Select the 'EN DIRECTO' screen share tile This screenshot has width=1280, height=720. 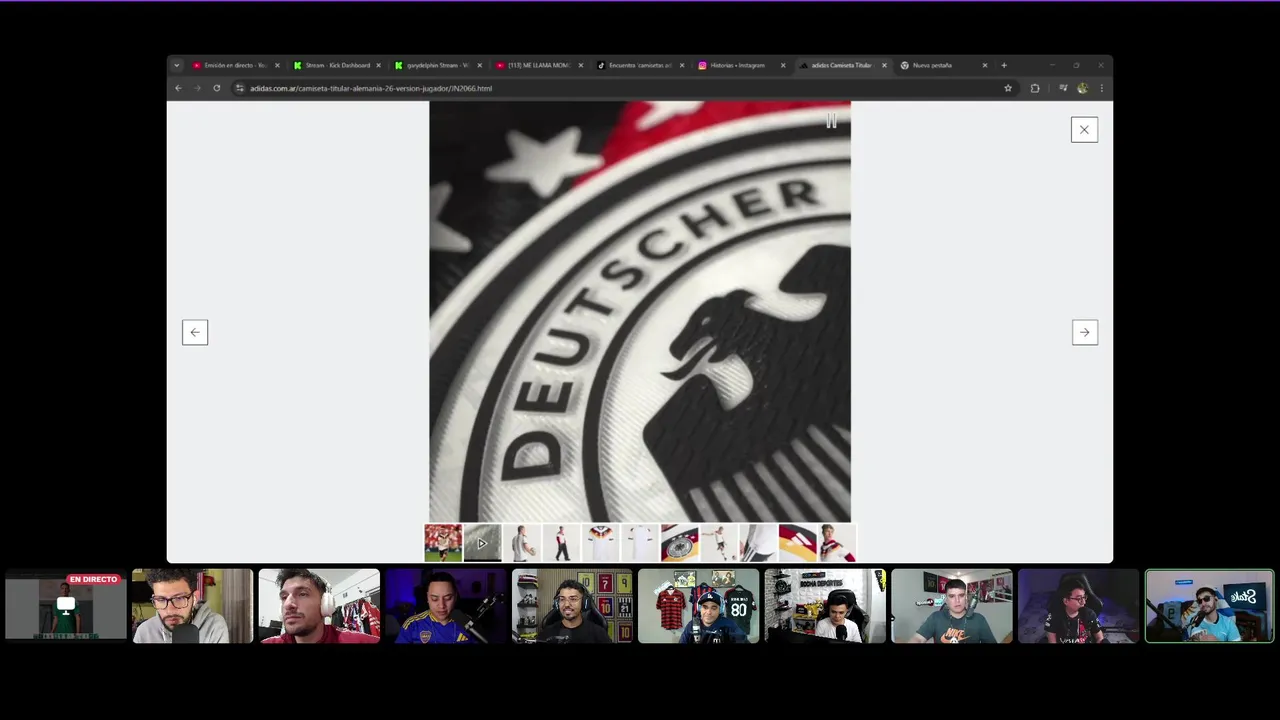tap(66, 606)
